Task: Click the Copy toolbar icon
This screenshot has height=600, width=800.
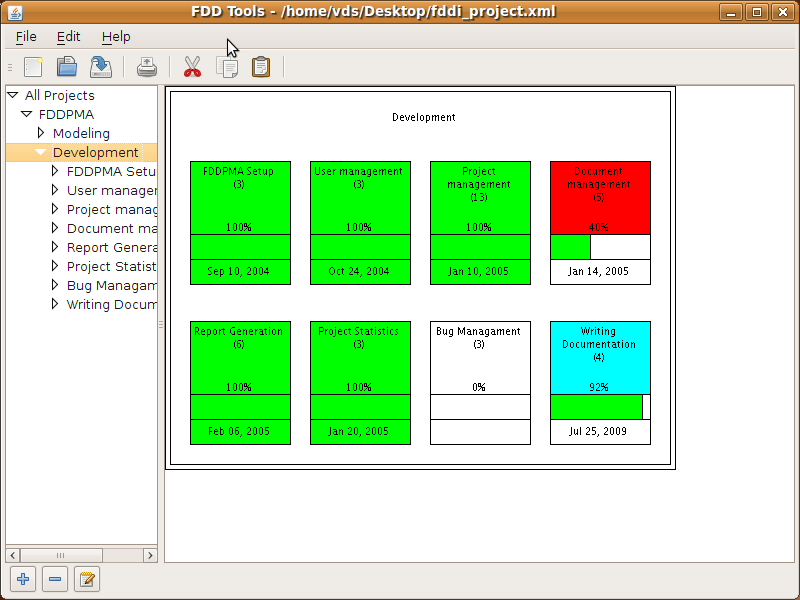Action: pos(227,67)
